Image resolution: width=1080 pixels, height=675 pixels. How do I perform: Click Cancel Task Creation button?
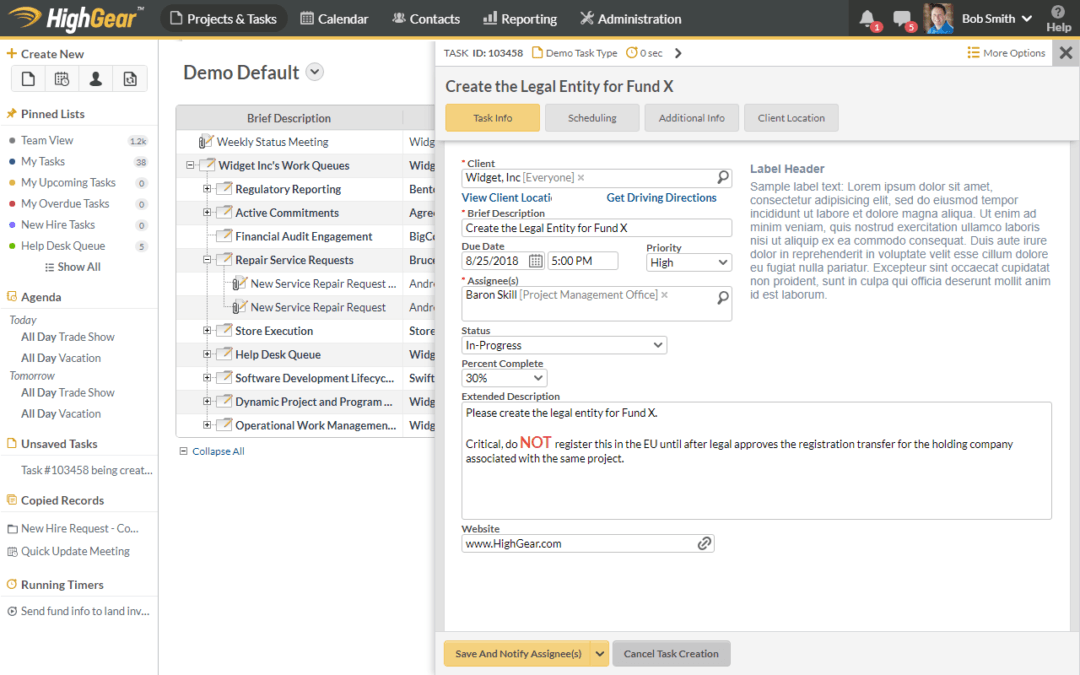coord(671,653)
